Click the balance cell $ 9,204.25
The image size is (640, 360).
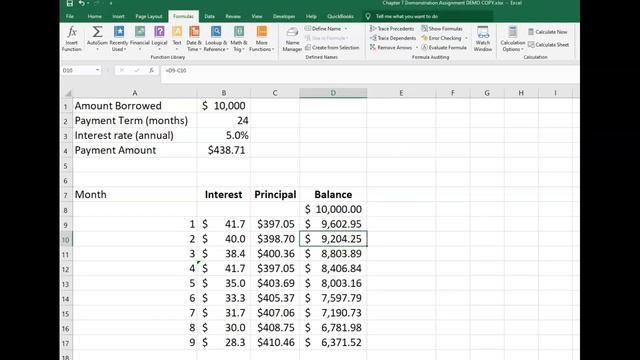click(x=333, y=239)
